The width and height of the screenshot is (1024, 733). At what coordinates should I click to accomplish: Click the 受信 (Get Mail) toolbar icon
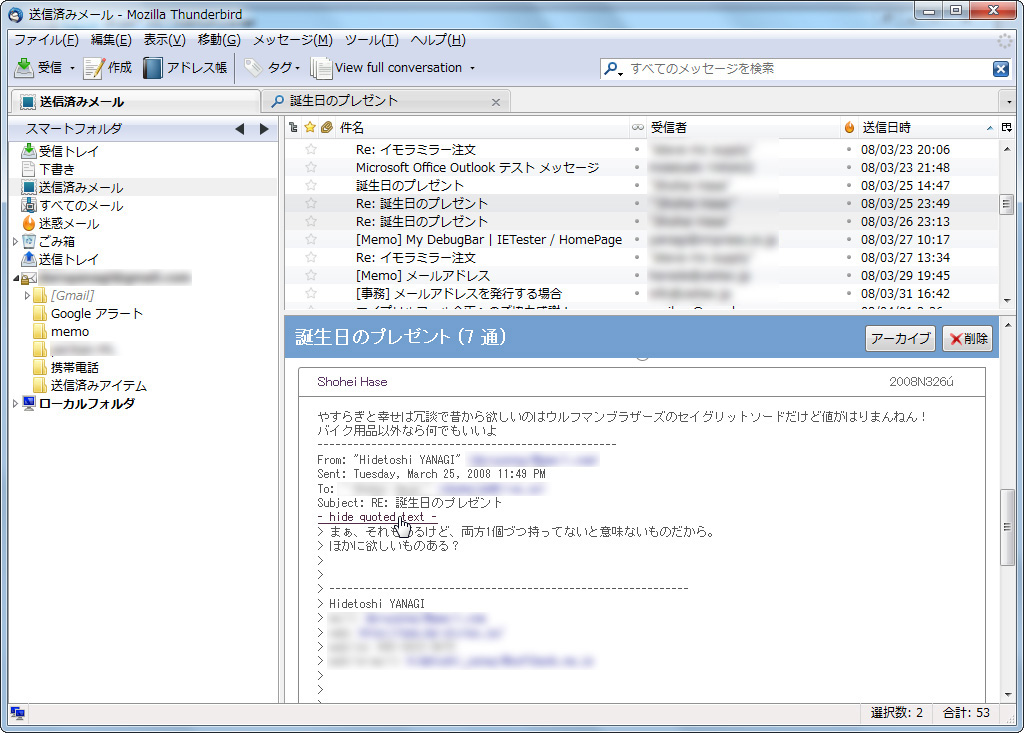(x=24, y=67)
